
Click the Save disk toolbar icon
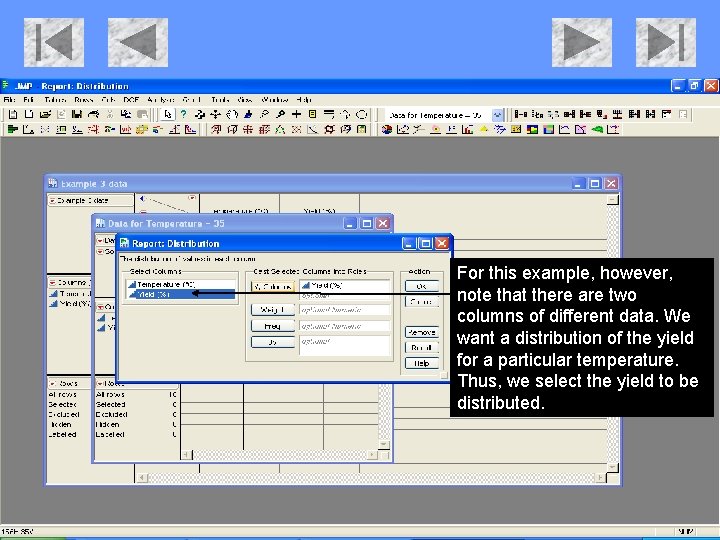click(x=77, y=114)
